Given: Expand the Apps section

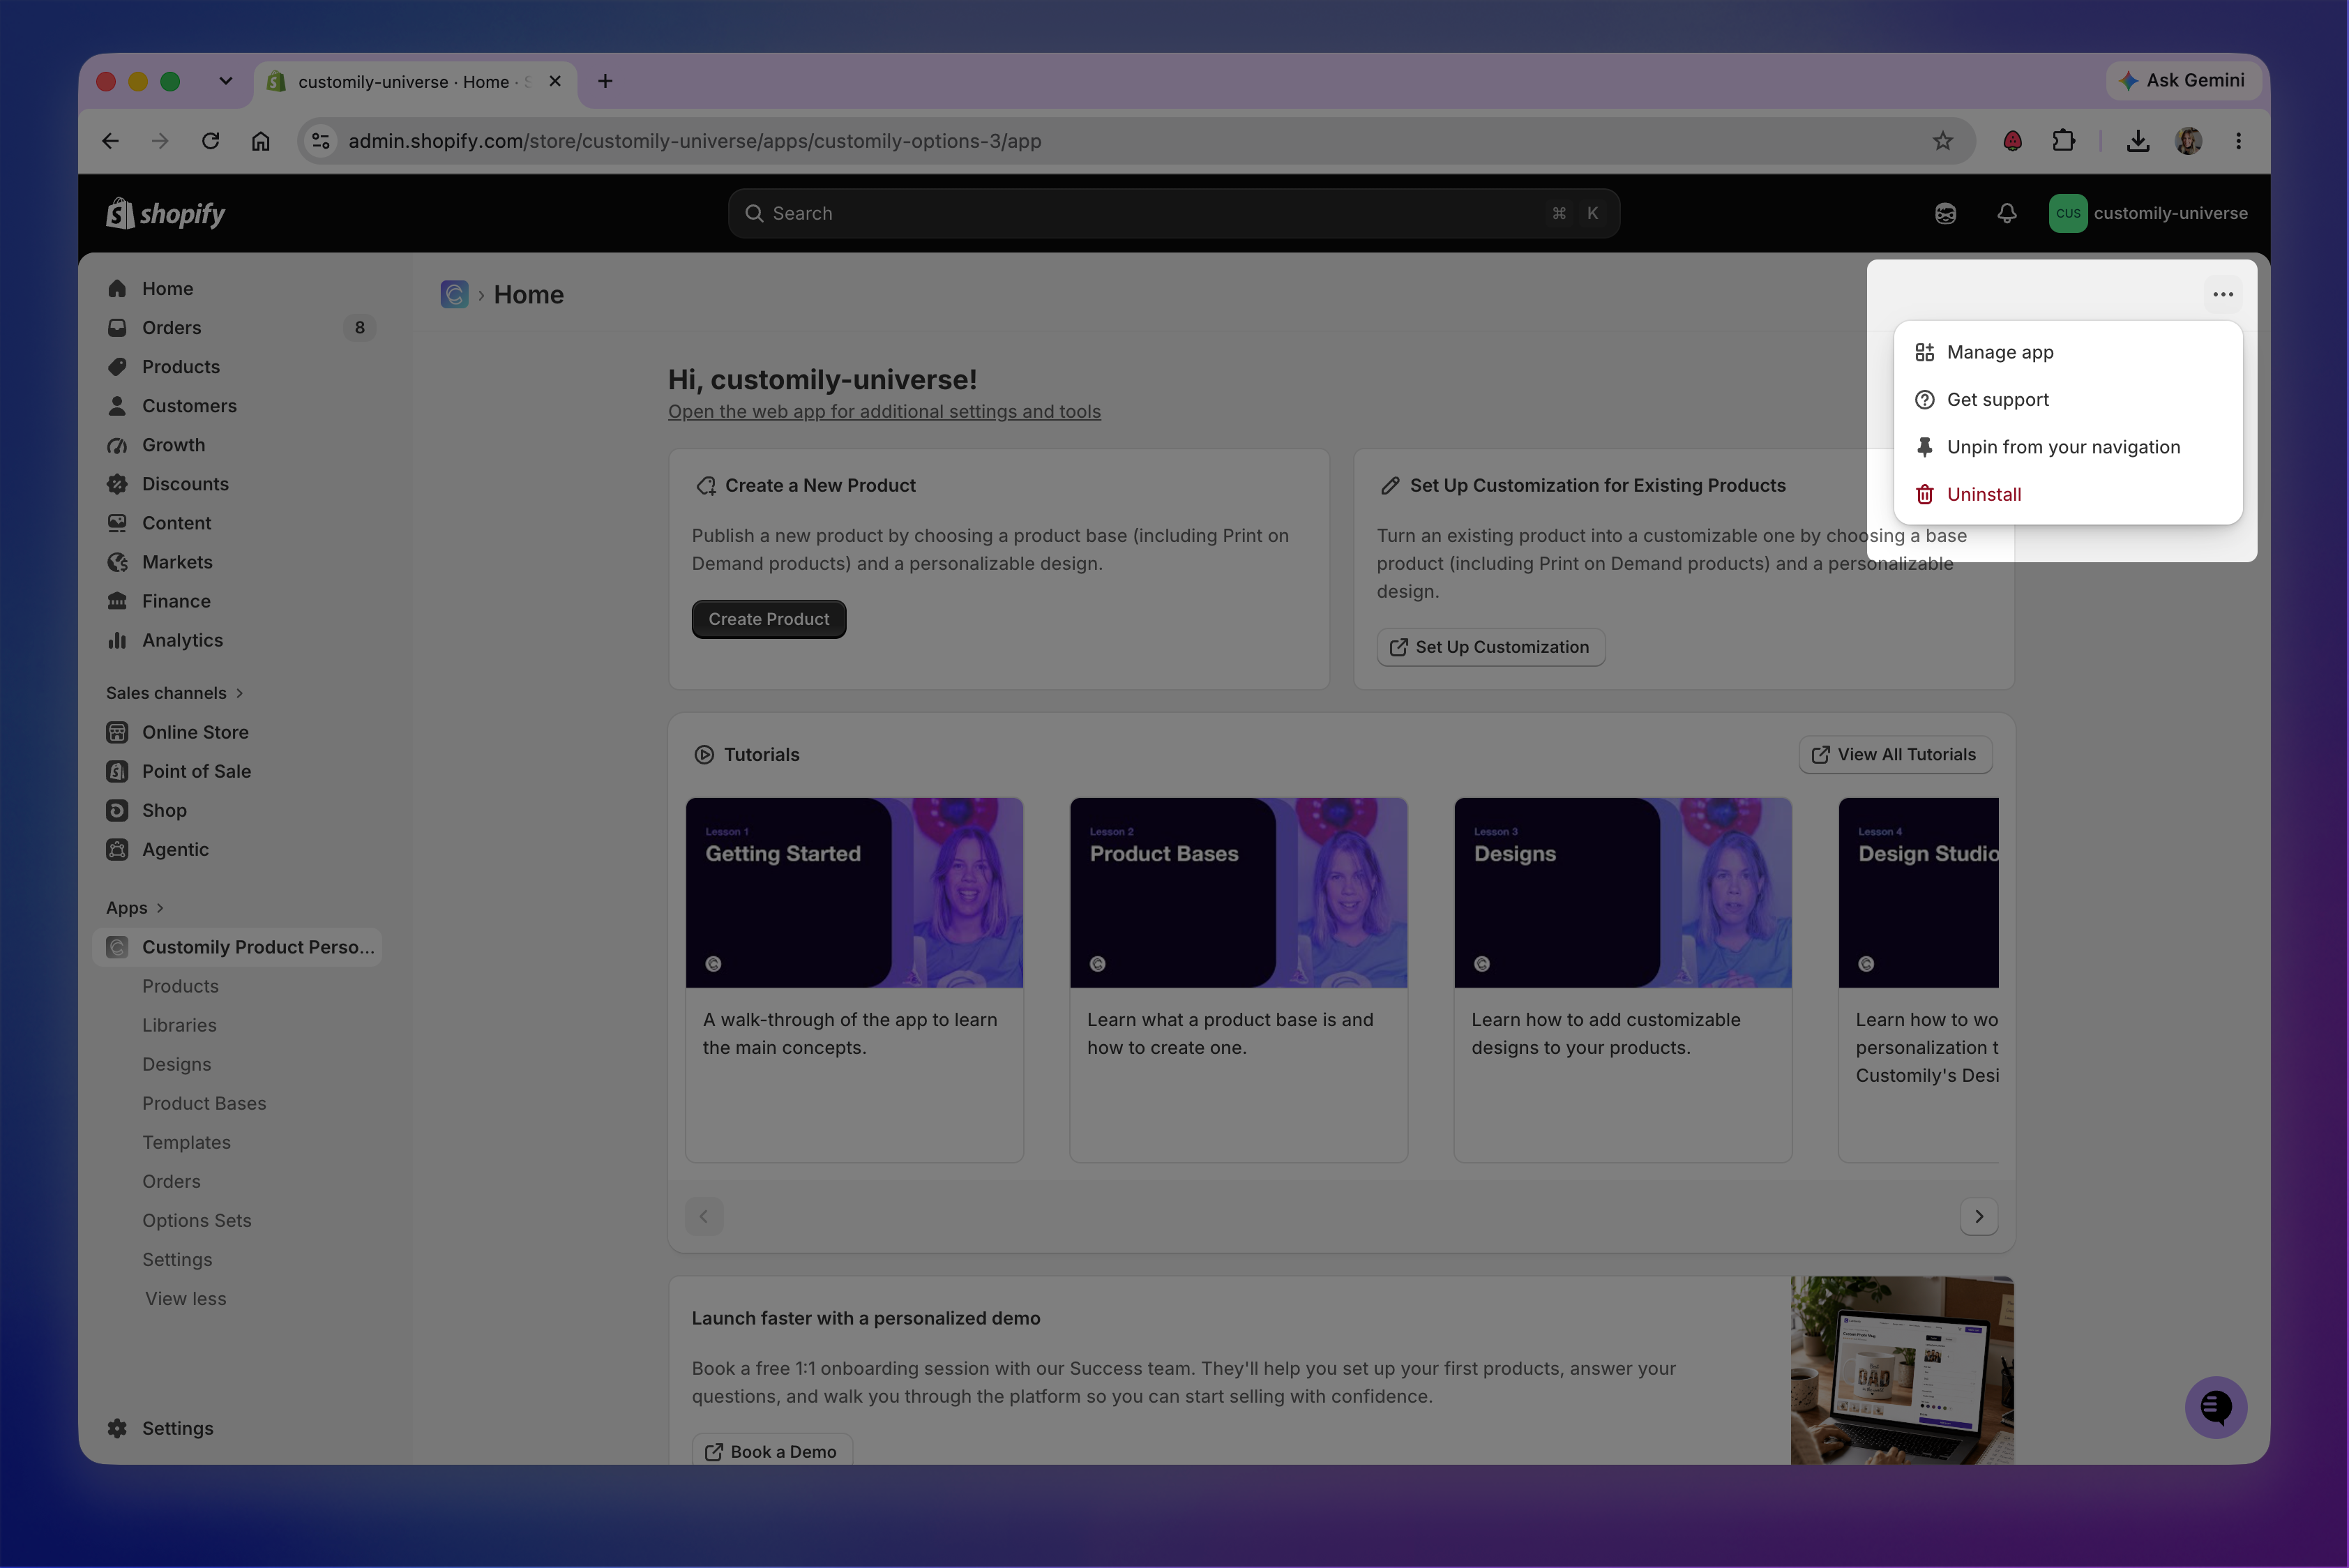Looking at the screenshot, I should [135, 908].
